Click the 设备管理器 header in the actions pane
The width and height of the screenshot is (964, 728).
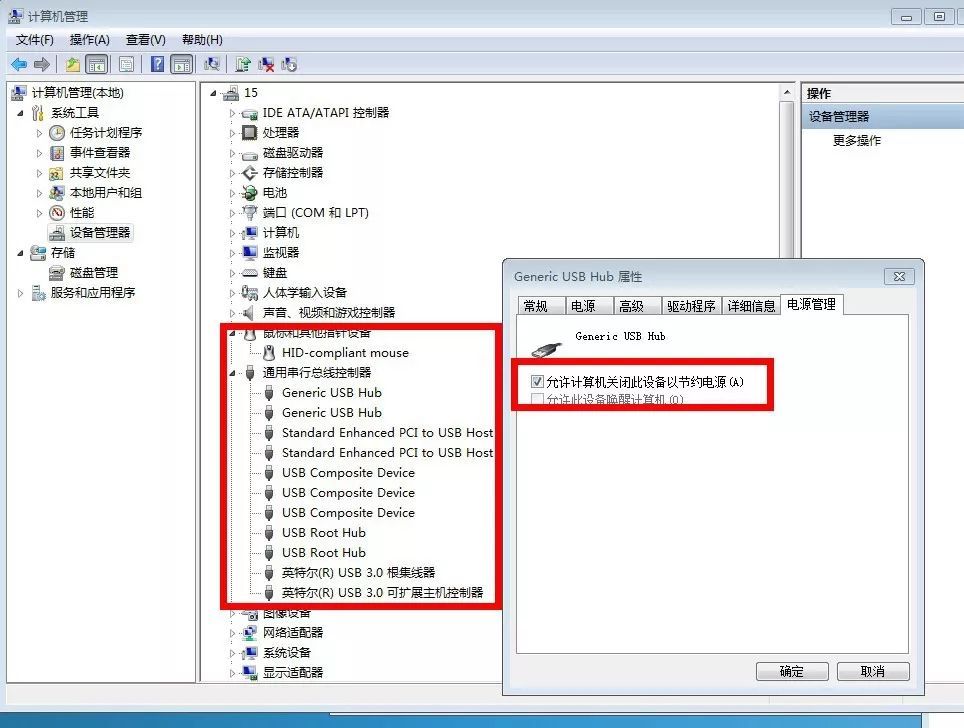point(882,116)
